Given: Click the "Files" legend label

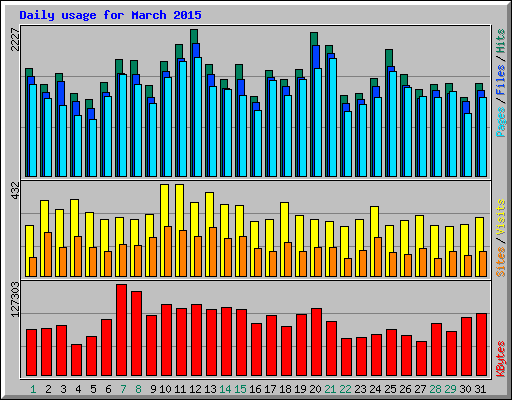Looking at the screenshot, I should 500,80.
